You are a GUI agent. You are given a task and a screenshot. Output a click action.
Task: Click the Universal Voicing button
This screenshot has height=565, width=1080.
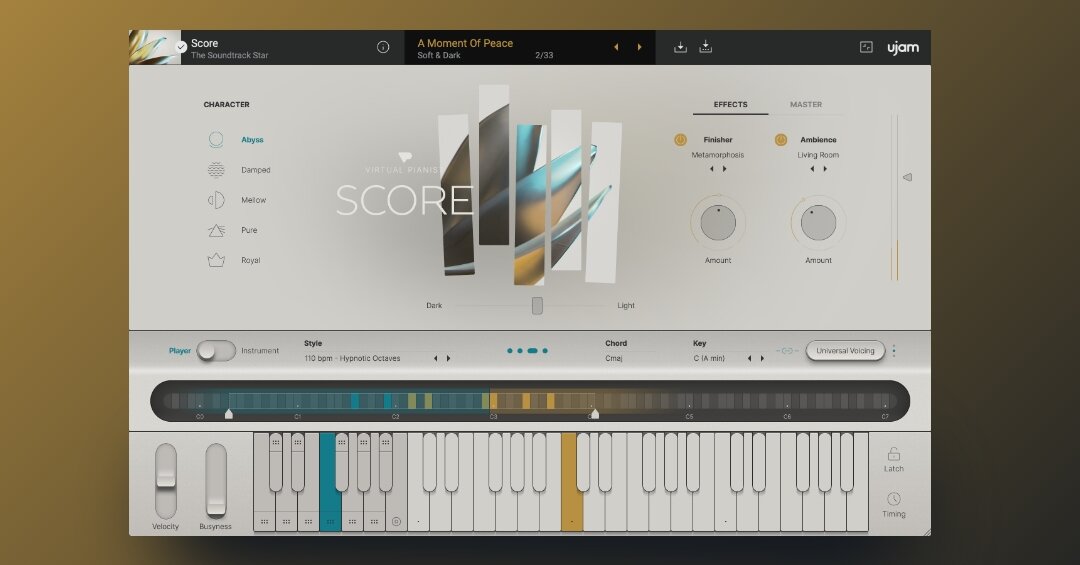tap(845, 351)
